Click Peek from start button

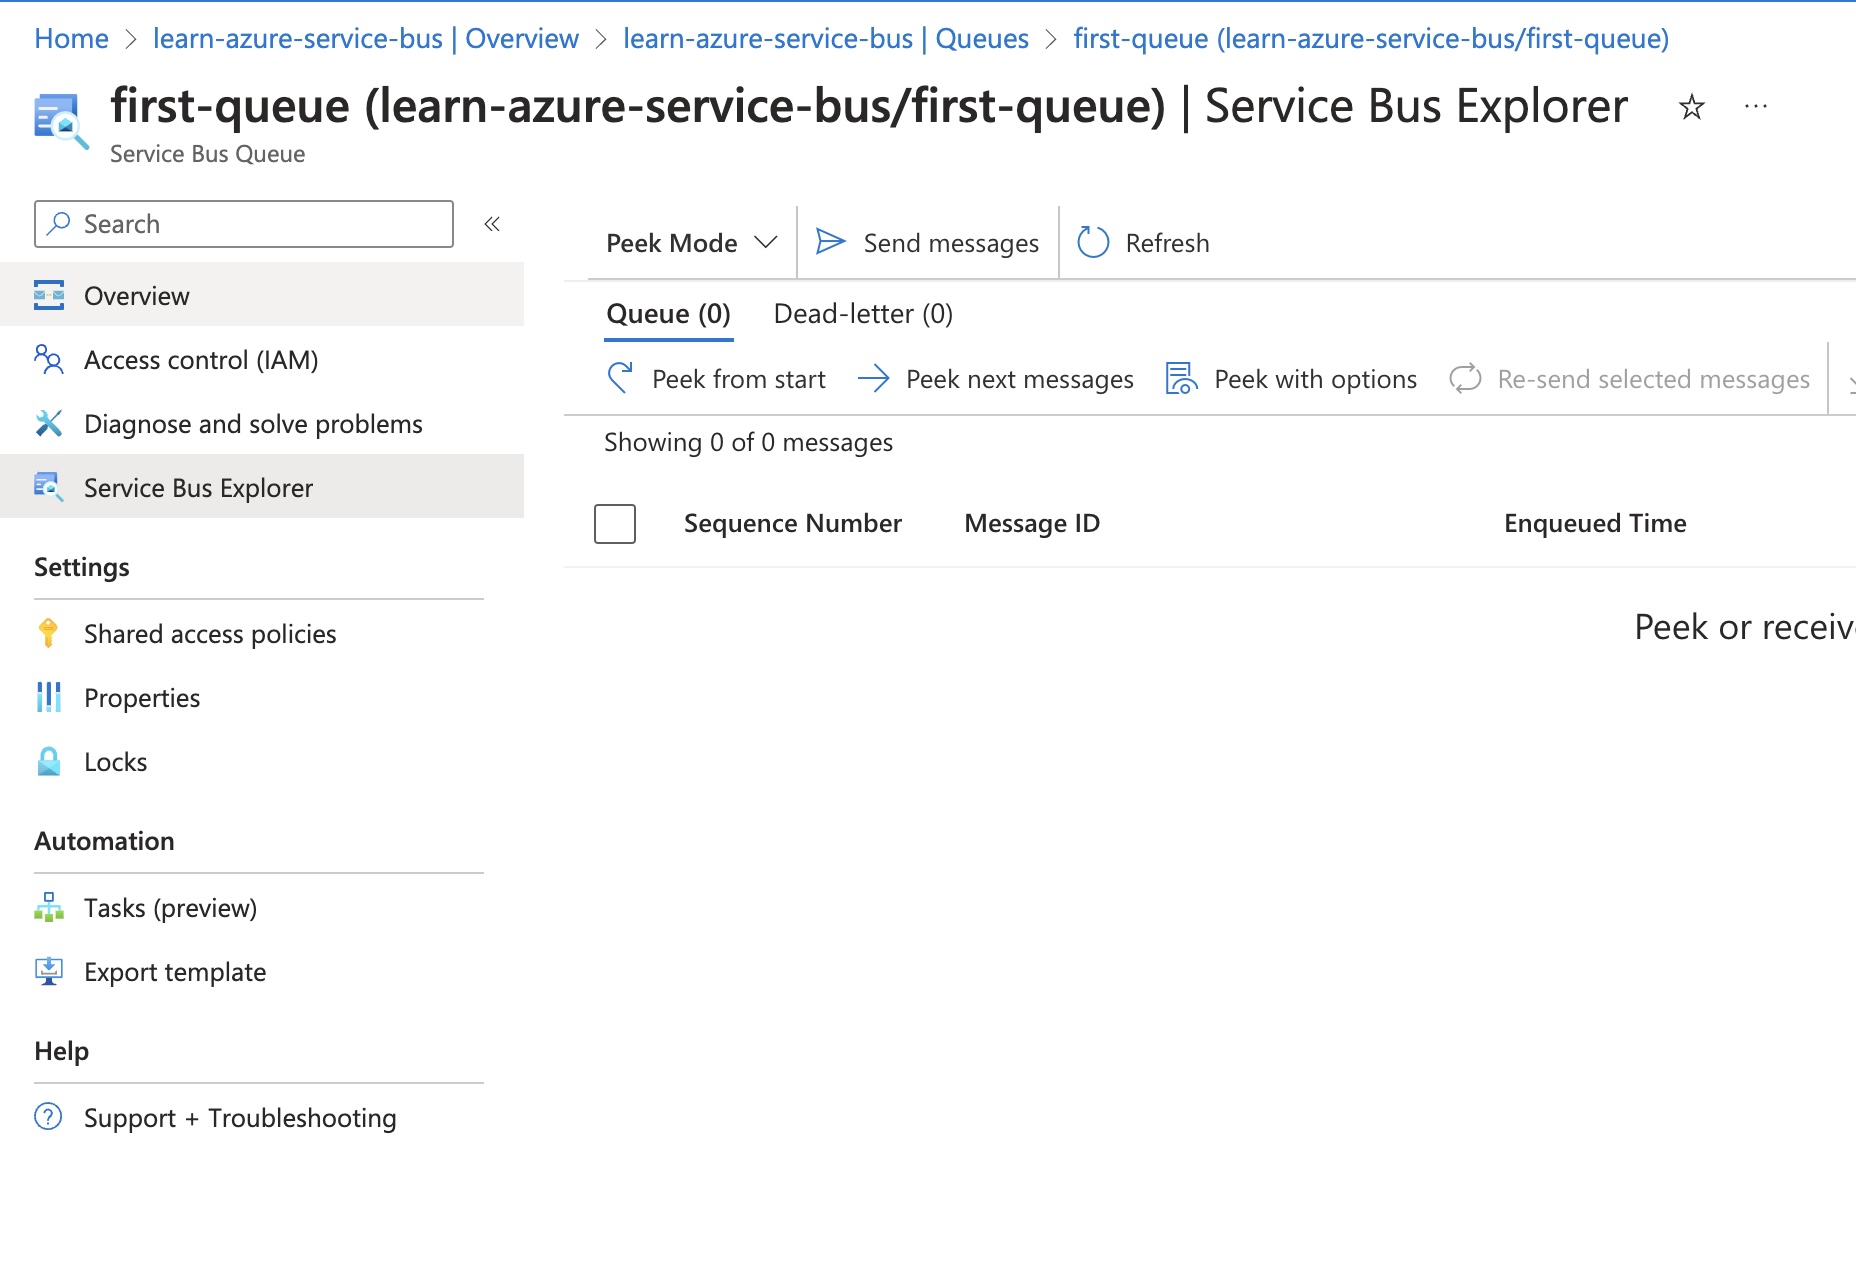point(716,379)
